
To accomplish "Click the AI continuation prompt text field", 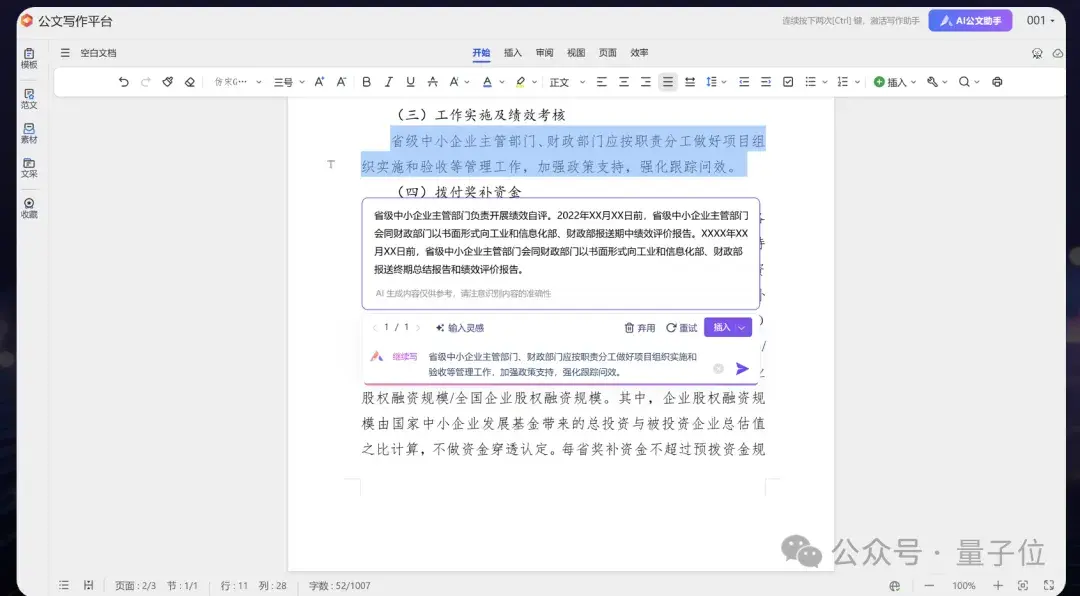I will 565,364.
